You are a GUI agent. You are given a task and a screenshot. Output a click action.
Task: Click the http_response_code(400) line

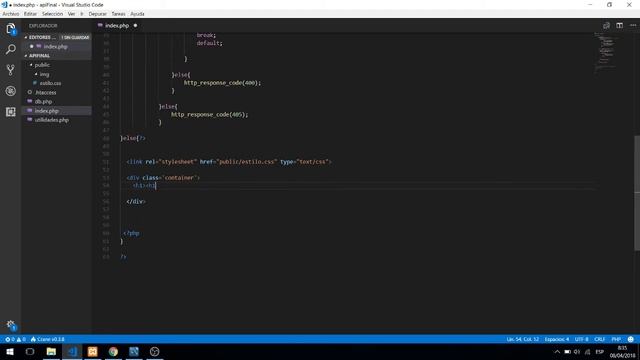(222, 83)
